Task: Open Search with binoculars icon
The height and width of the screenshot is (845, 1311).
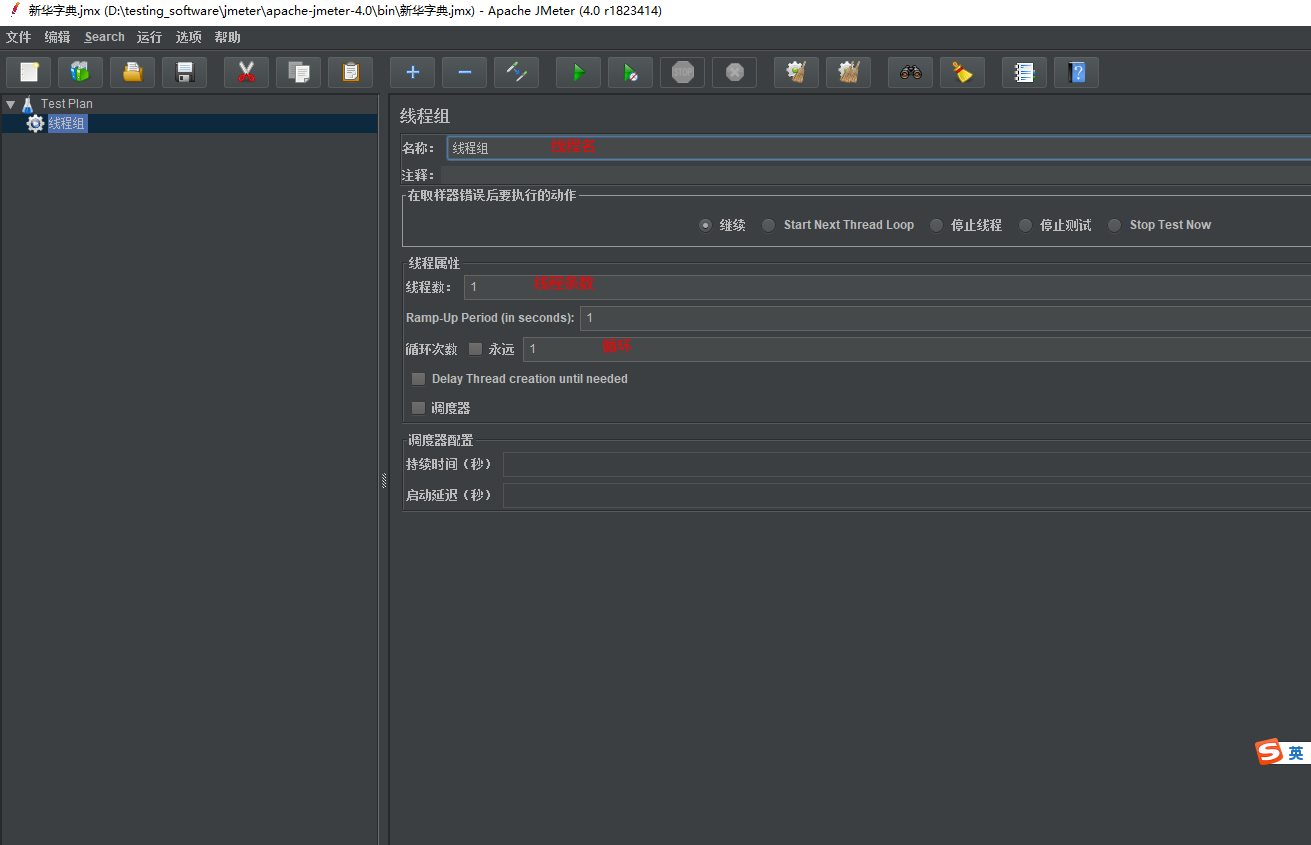Action: 911,72
